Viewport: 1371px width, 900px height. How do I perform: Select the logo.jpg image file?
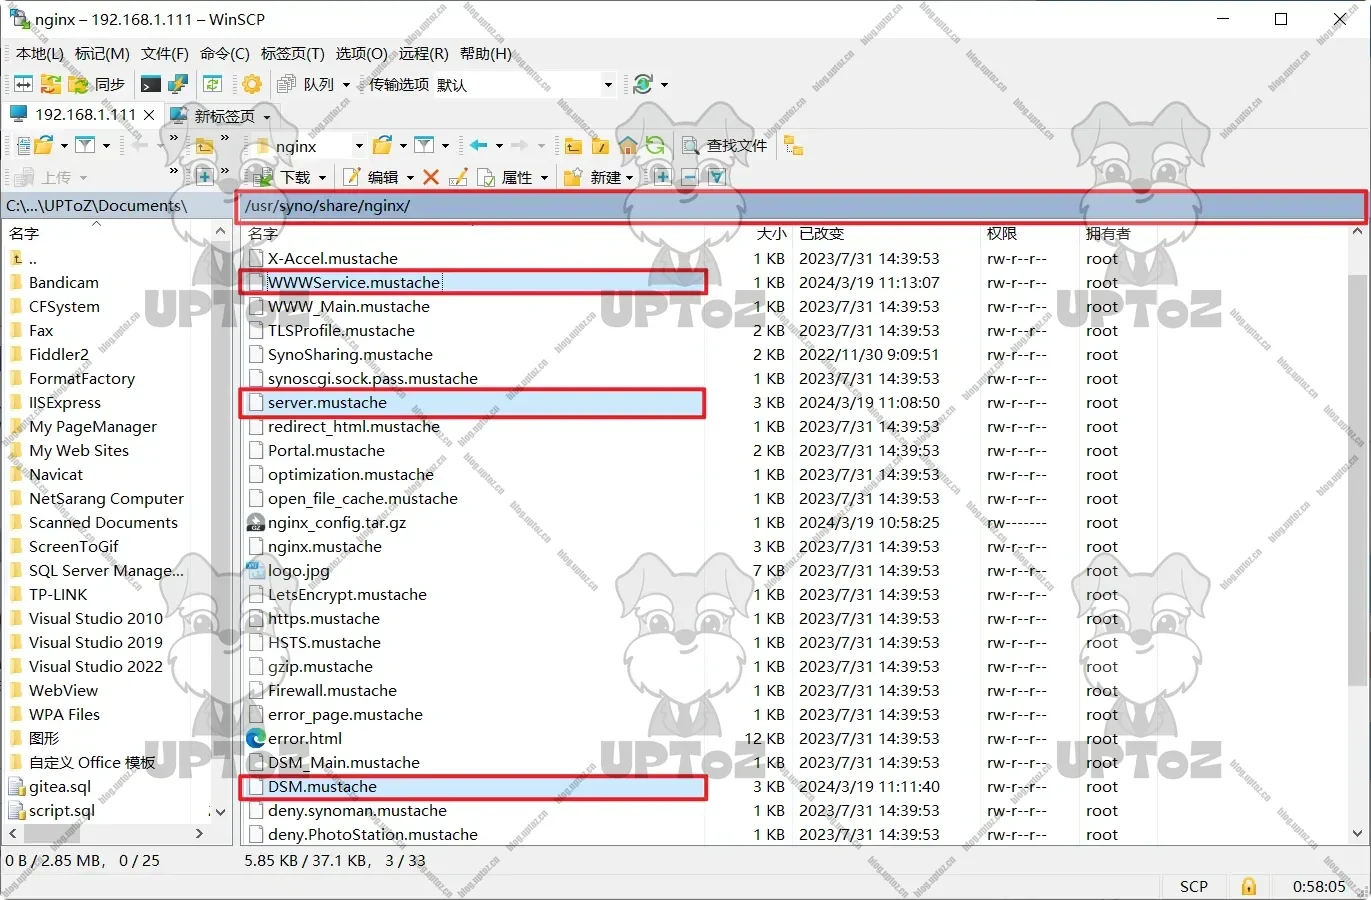point(298,571)
